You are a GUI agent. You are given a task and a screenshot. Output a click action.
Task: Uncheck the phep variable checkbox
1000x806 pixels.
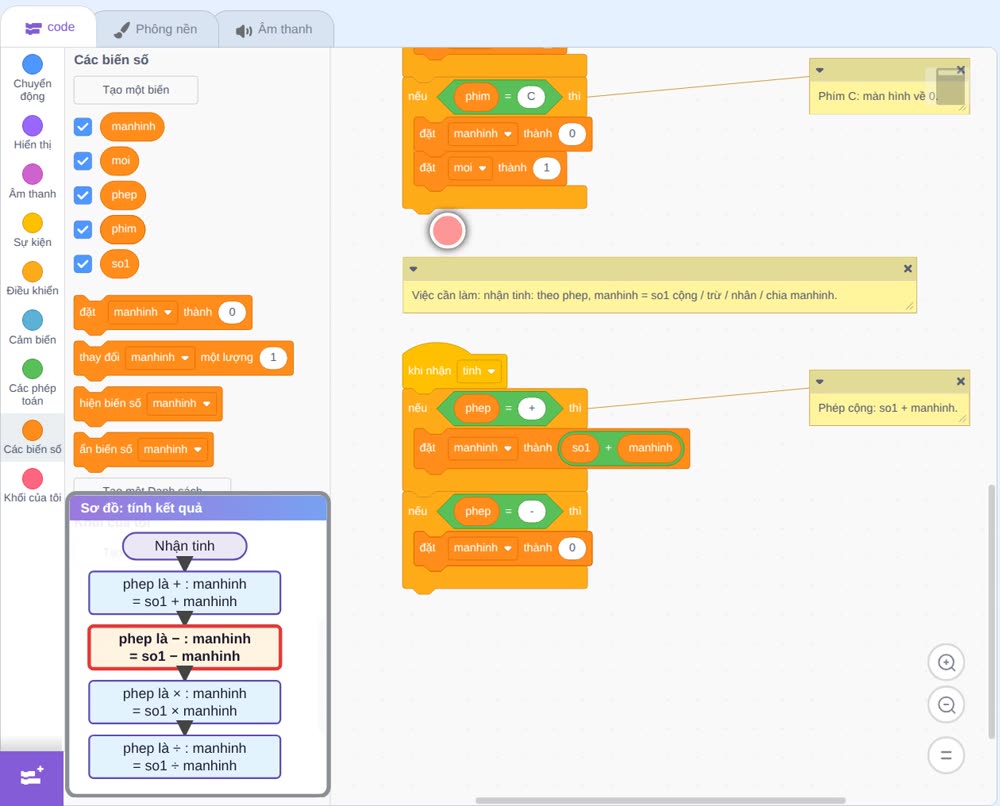pos(83,195)
